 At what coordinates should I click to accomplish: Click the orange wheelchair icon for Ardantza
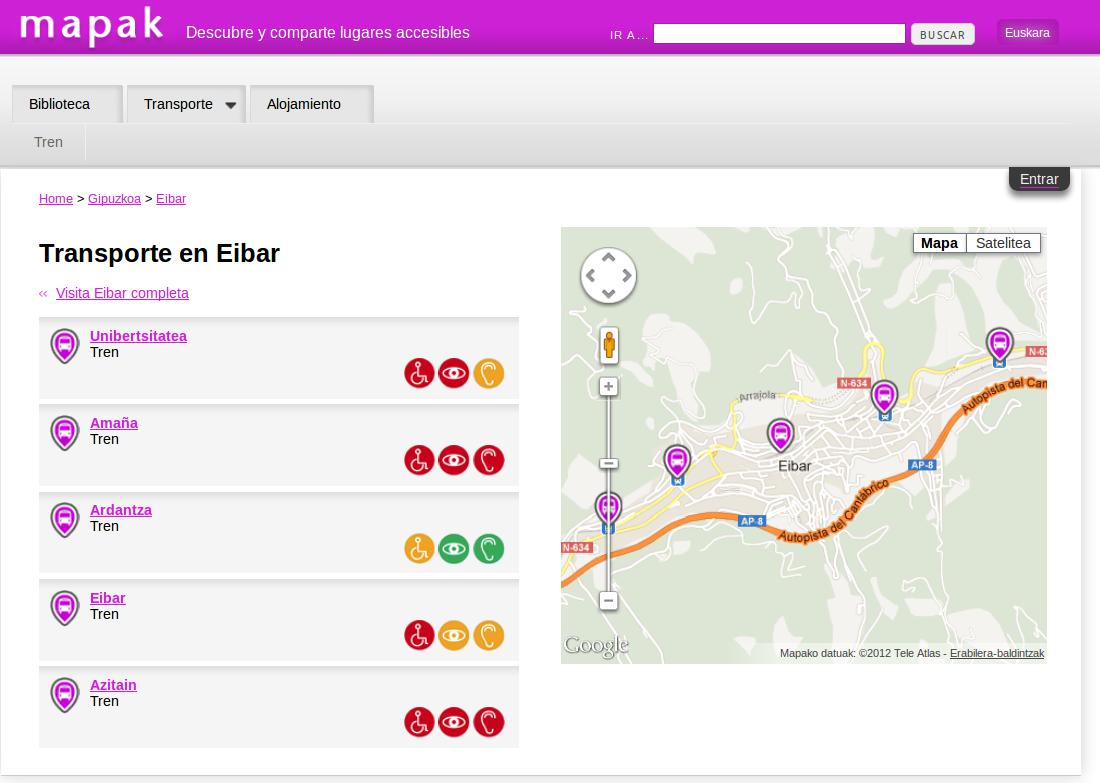419,548
